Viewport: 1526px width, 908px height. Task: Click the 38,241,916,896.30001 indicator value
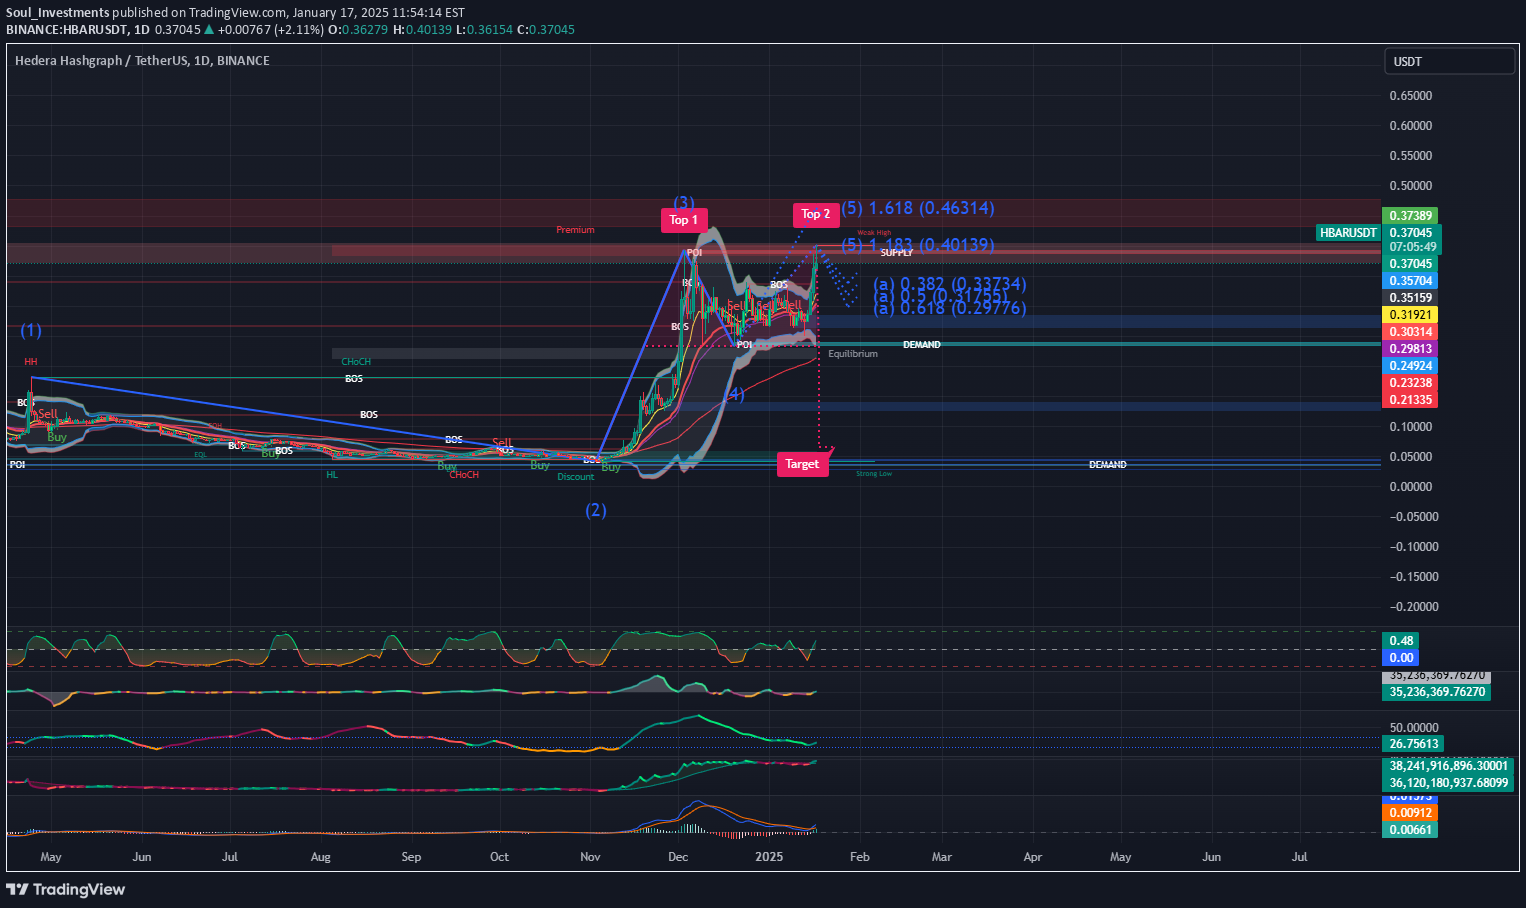click(x=1448, y=766)
